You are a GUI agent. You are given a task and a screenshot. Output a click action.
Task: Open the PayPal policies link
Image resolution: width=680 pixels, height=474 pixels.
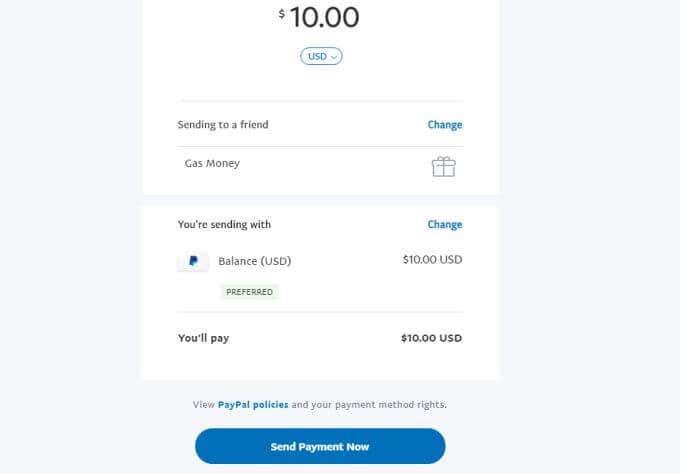click(253, 405)
